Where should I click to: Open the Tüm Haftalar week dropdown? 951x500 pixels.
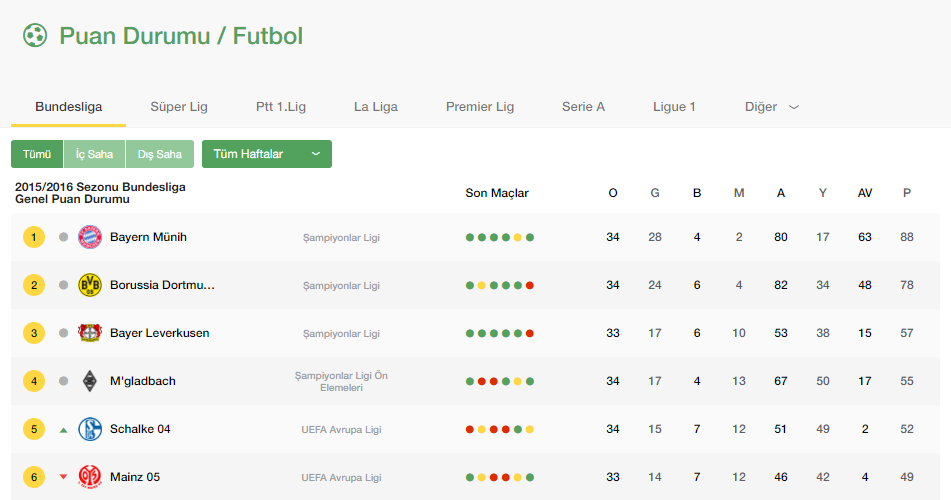[267, 154]
